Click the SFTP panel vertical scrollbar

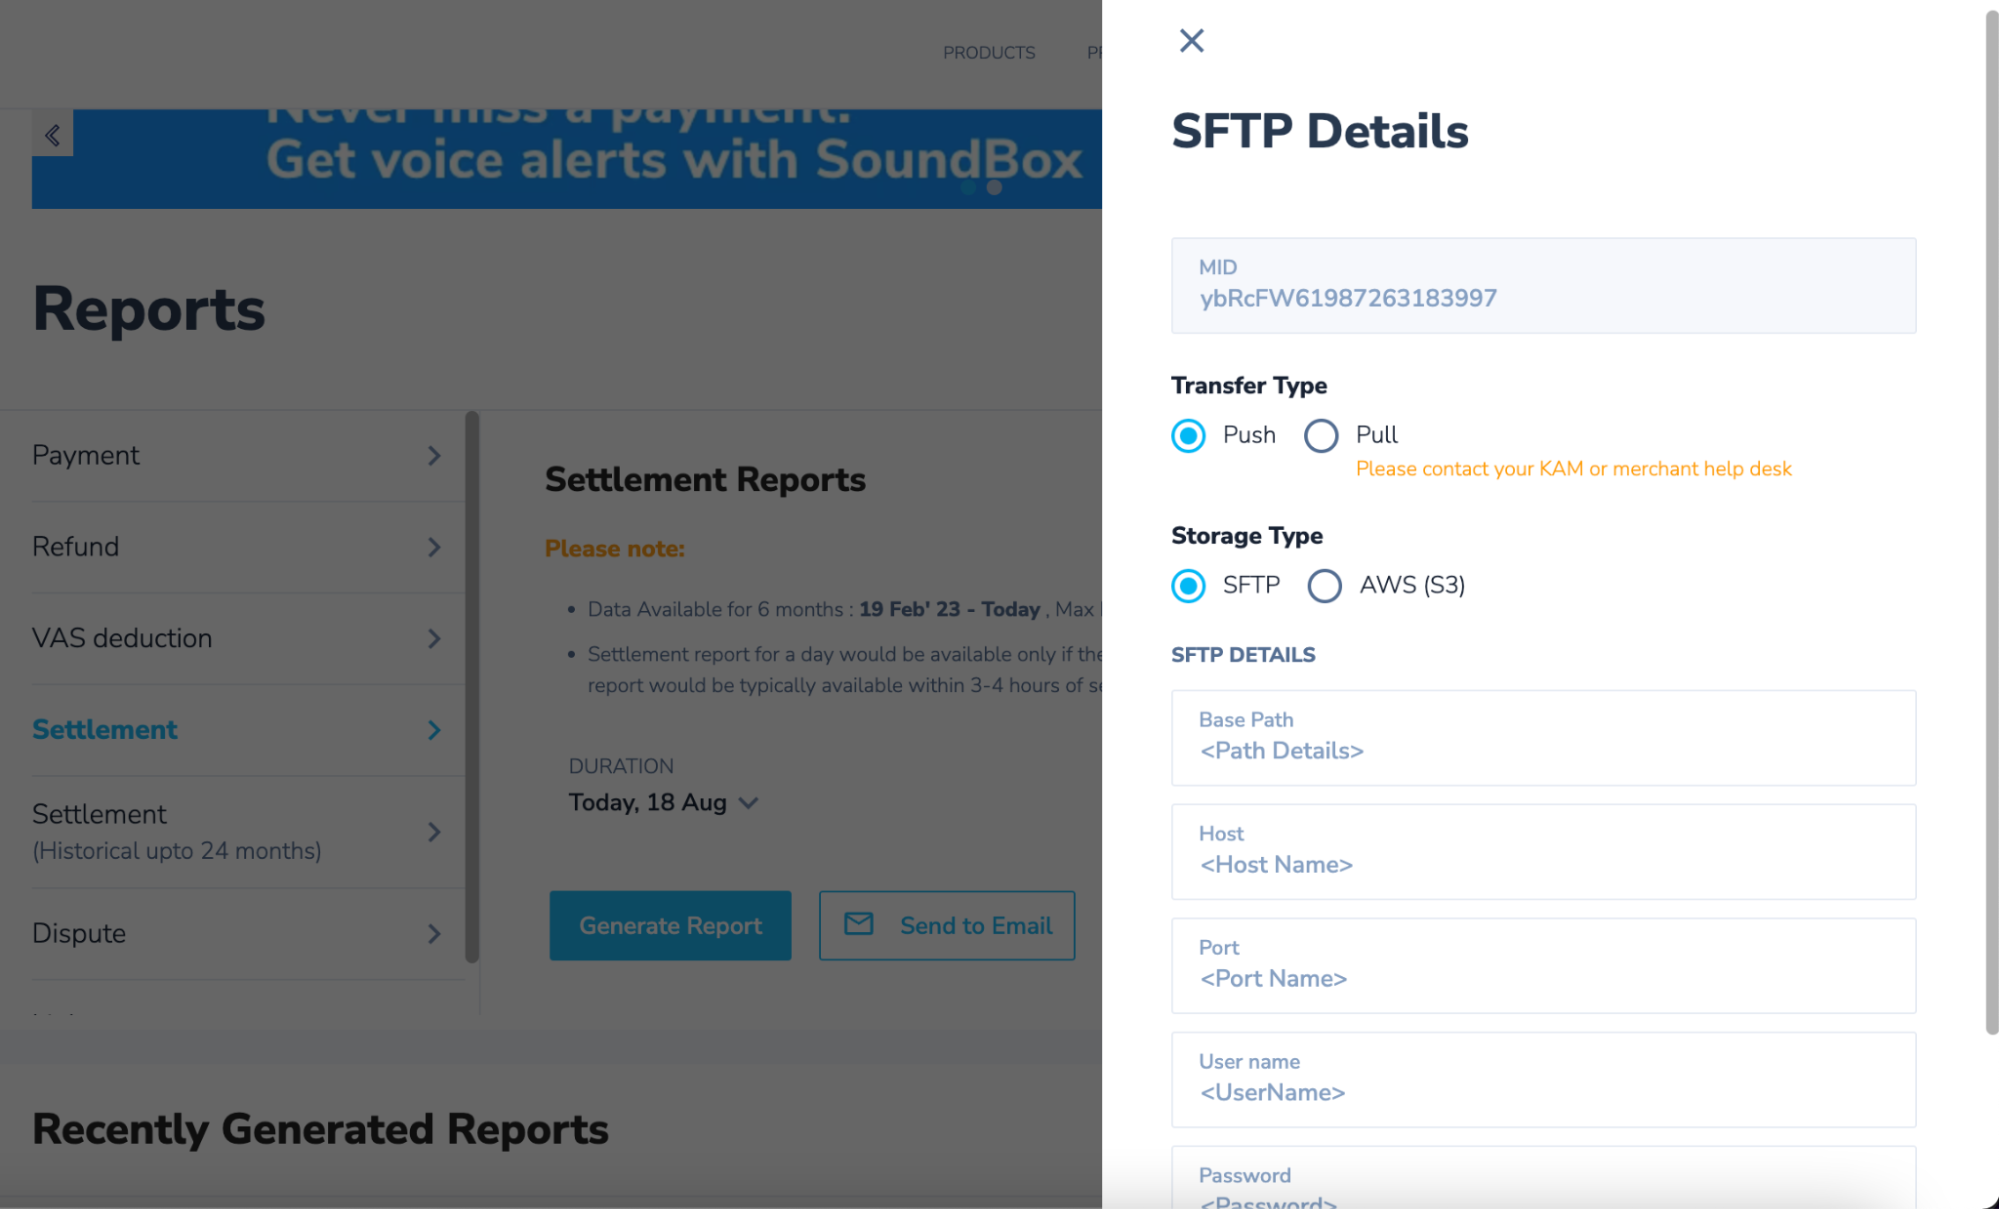(1991, 522)
